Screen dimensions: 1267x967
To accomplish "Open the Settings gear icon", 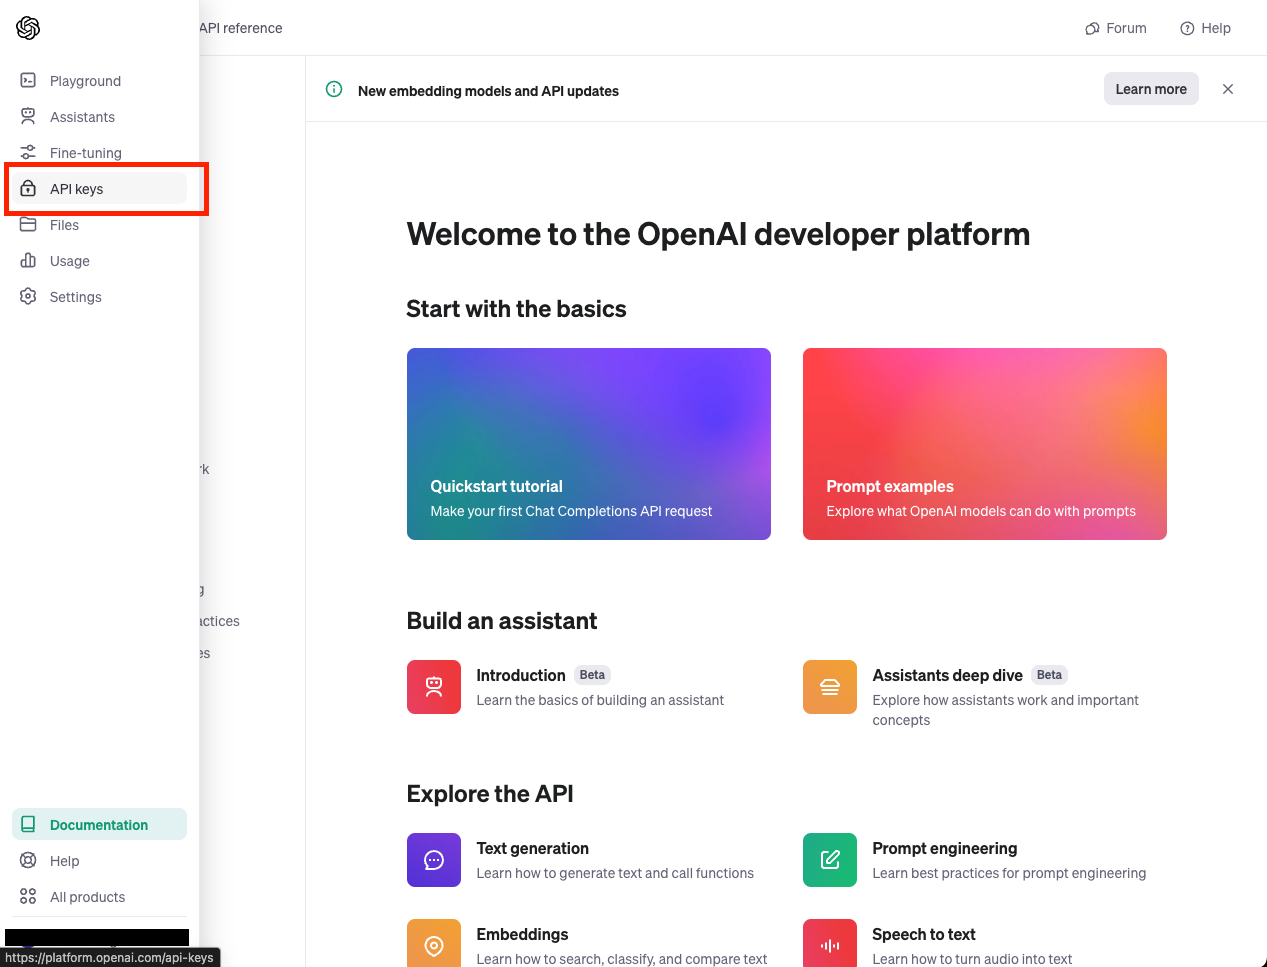I will click(28, 297).
